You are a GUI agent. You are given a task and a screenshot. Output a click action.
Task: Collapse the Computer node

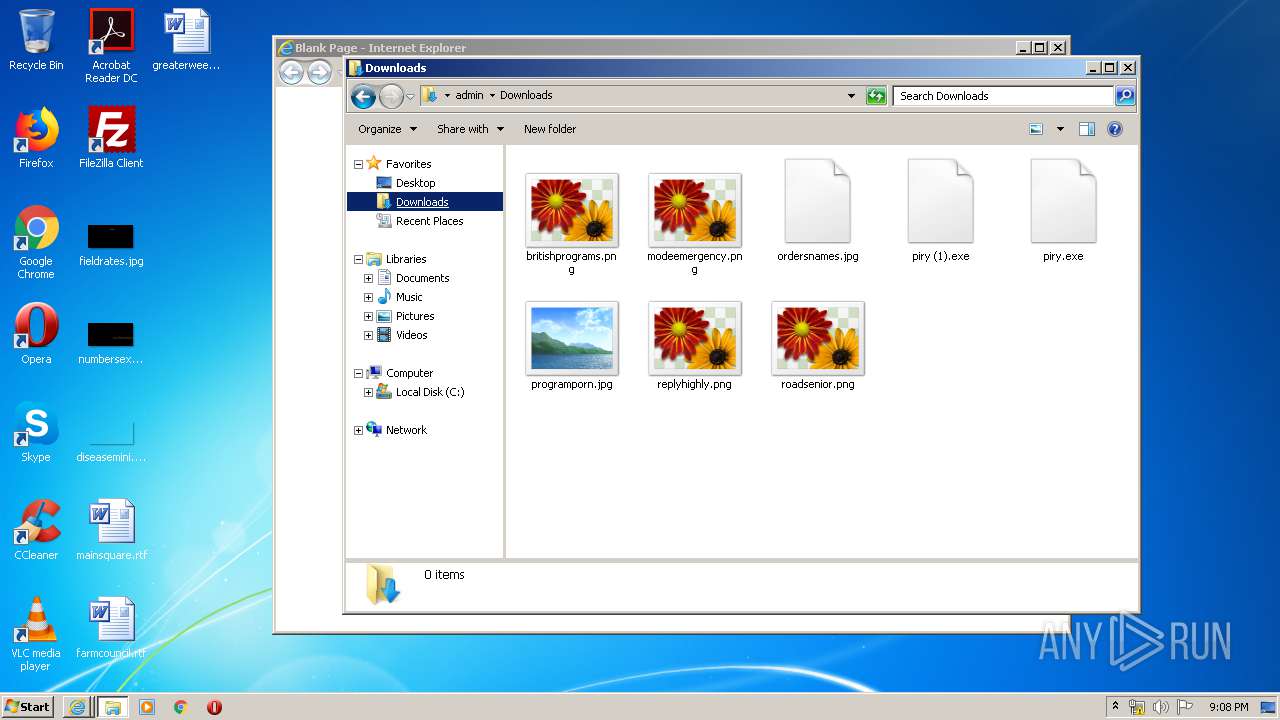click(358, 373)
